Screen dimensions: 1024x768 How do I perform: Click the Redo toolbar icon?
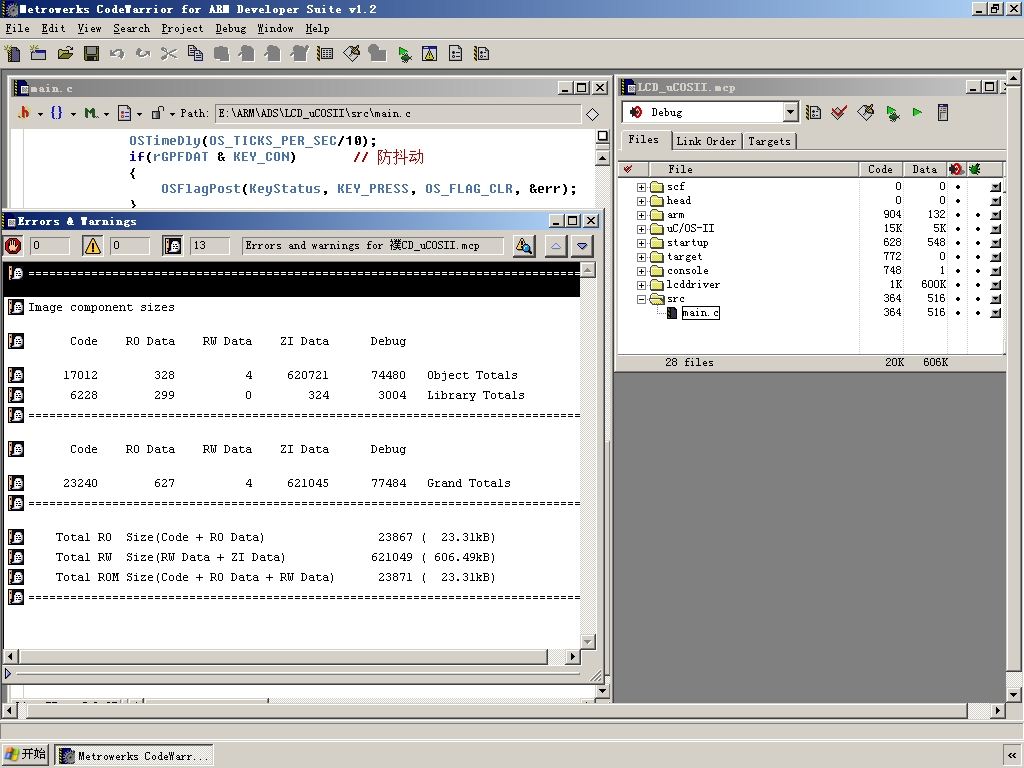click(143, 54)
